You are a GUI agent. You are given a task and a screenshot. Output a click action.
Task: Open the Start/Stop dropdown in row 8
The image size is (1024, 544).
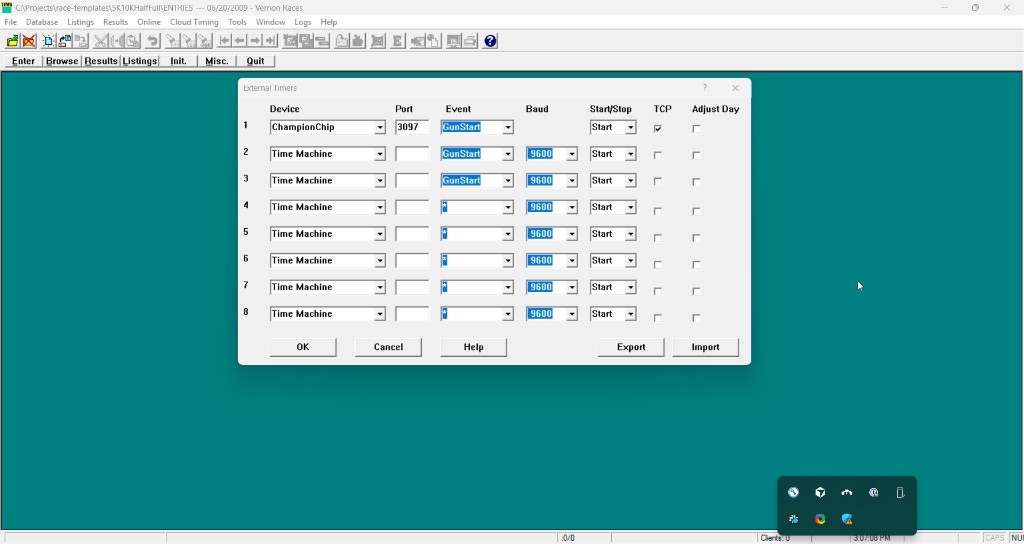click(x=630, y=314)
